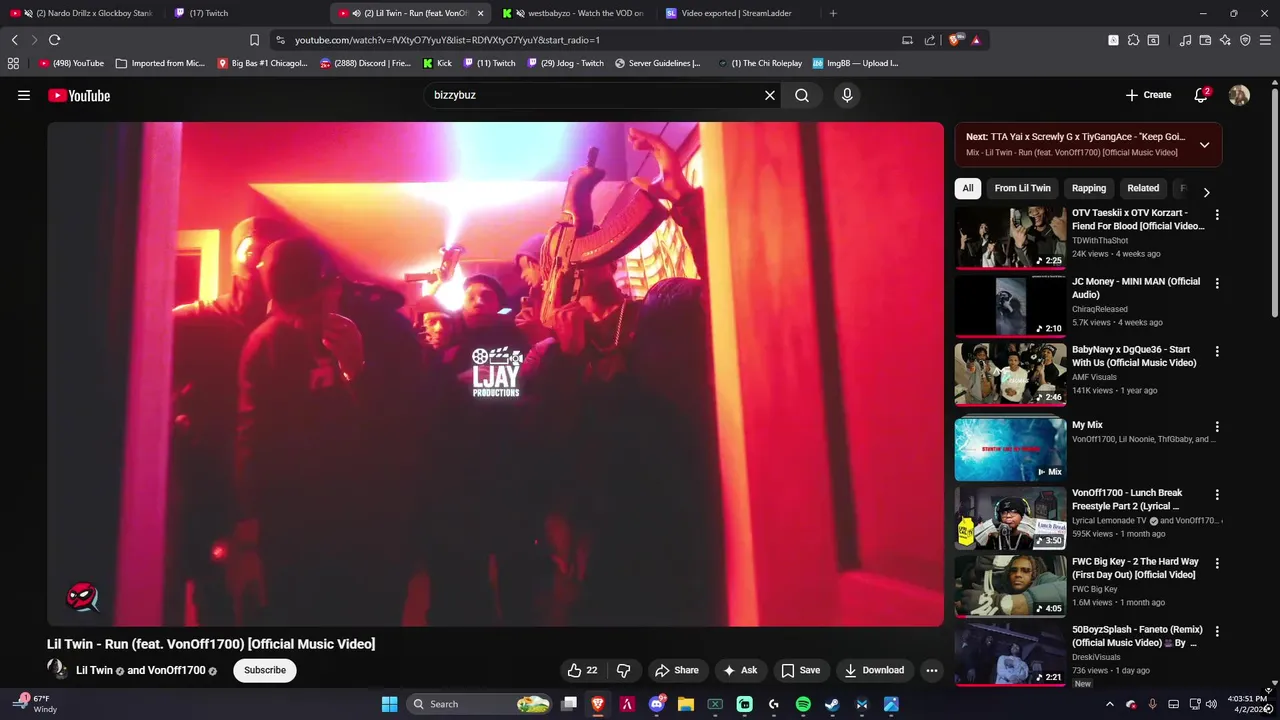Bookmark this page in the address bar
Viewport: 1280px width, 720px height.
pos(254,40)
